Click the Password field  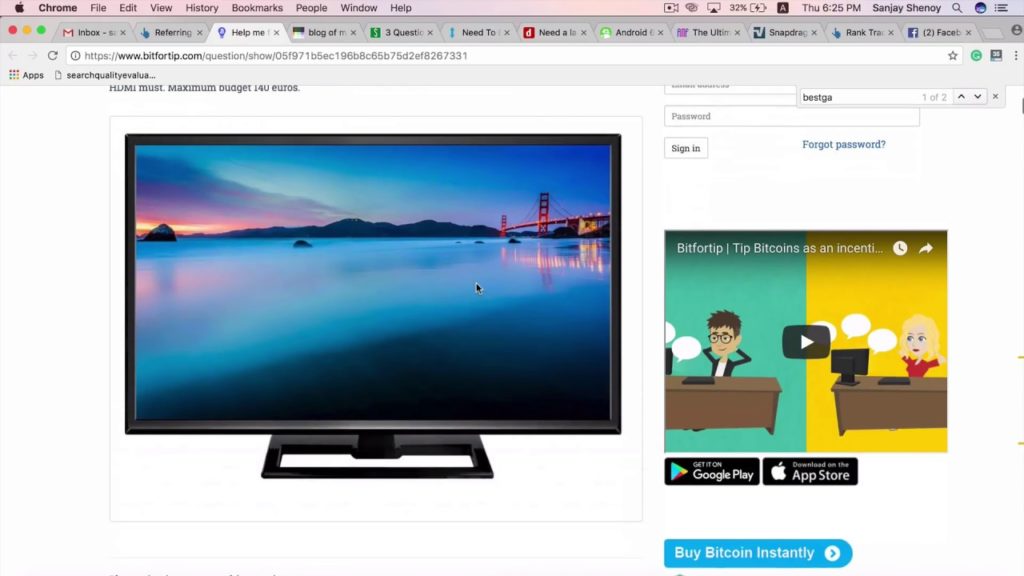(792, 116)
